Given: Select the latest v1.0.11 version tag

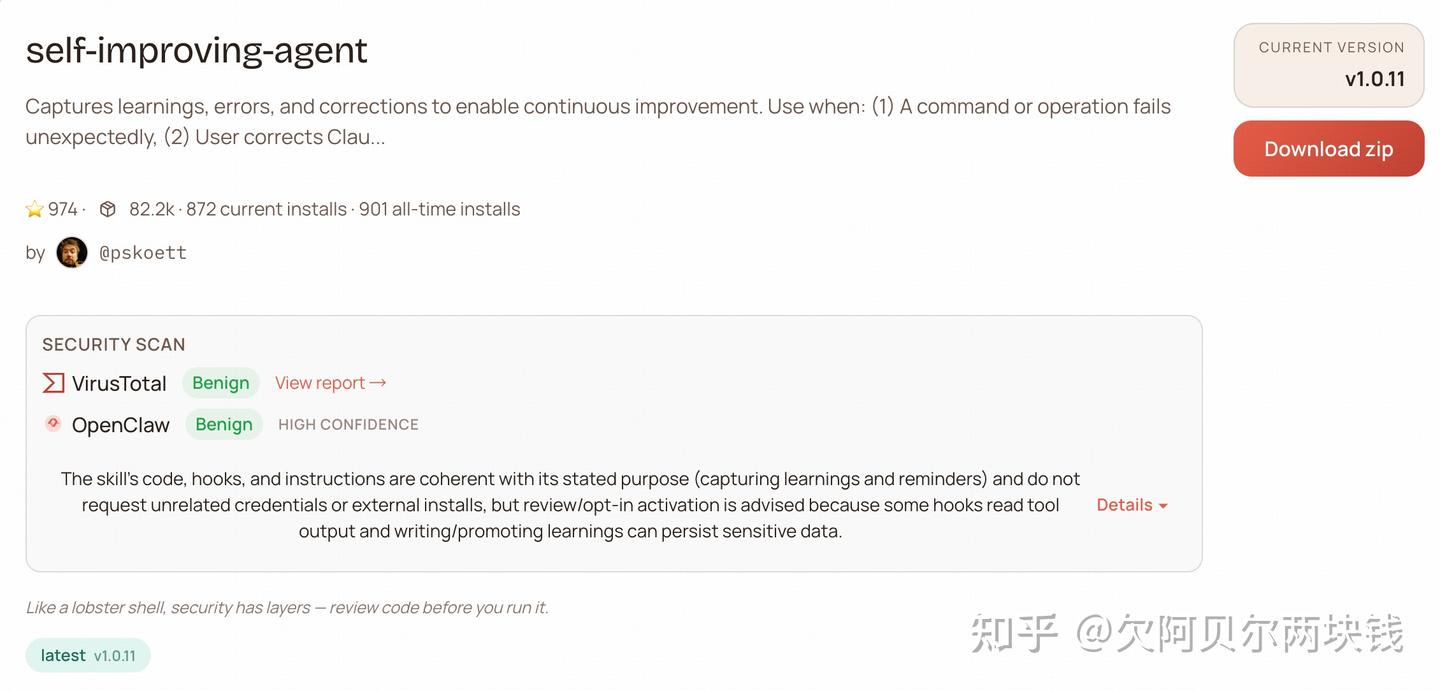Looking at the screenshot, I should click(x=88, y=655).
